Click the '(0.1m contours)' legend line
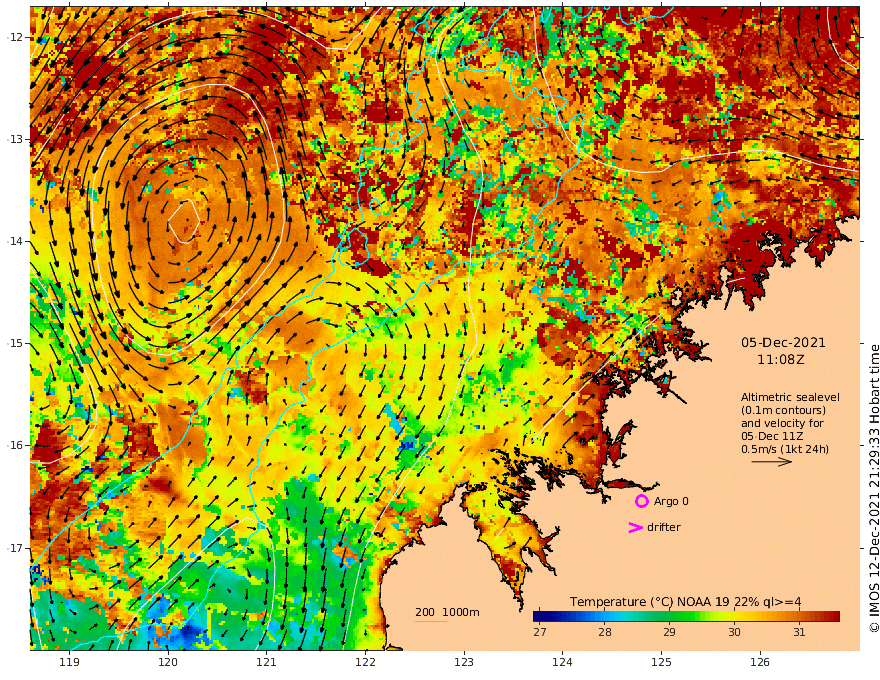Image resolution: width=880 pixels, height=680 pixels. (783, 410)
